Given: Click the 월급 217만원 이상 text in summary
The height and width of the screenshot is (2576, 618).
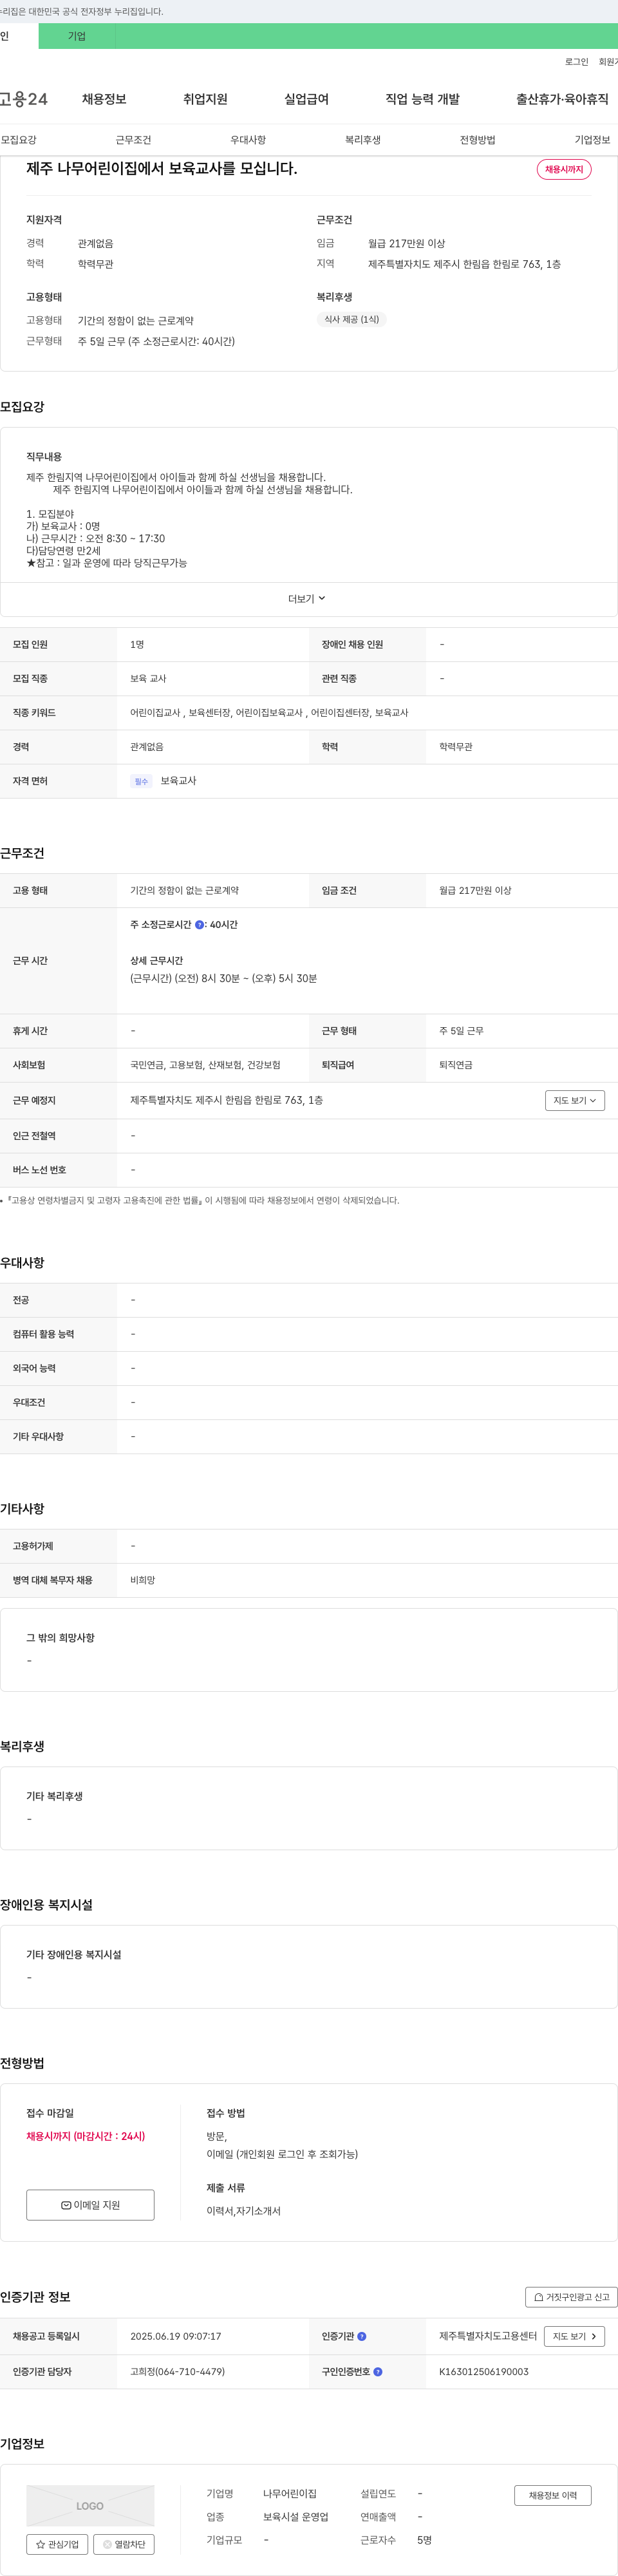Looking at the screenshot, I should 407,243.
